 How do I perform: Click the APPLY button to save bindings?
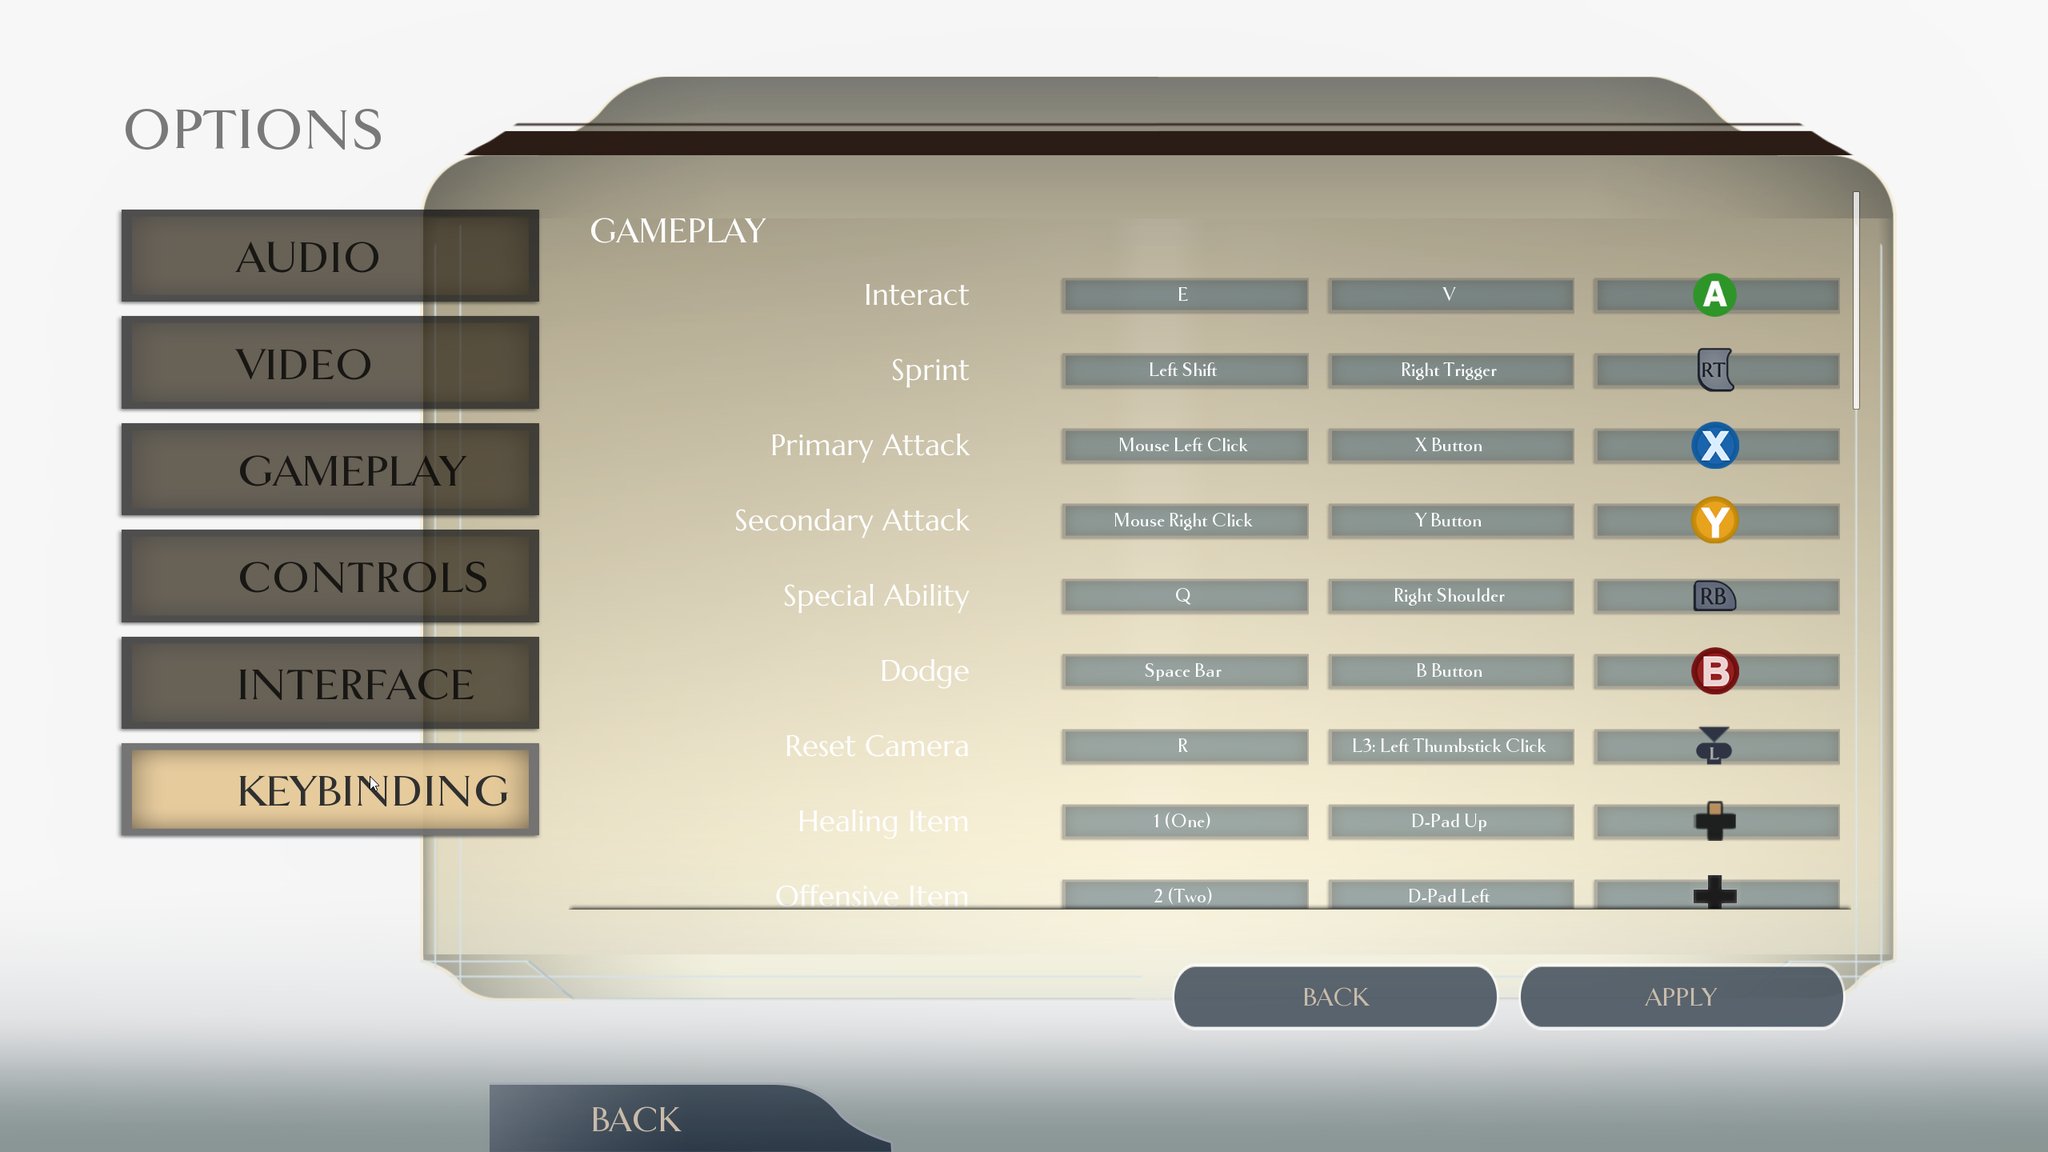(1679, 996)
